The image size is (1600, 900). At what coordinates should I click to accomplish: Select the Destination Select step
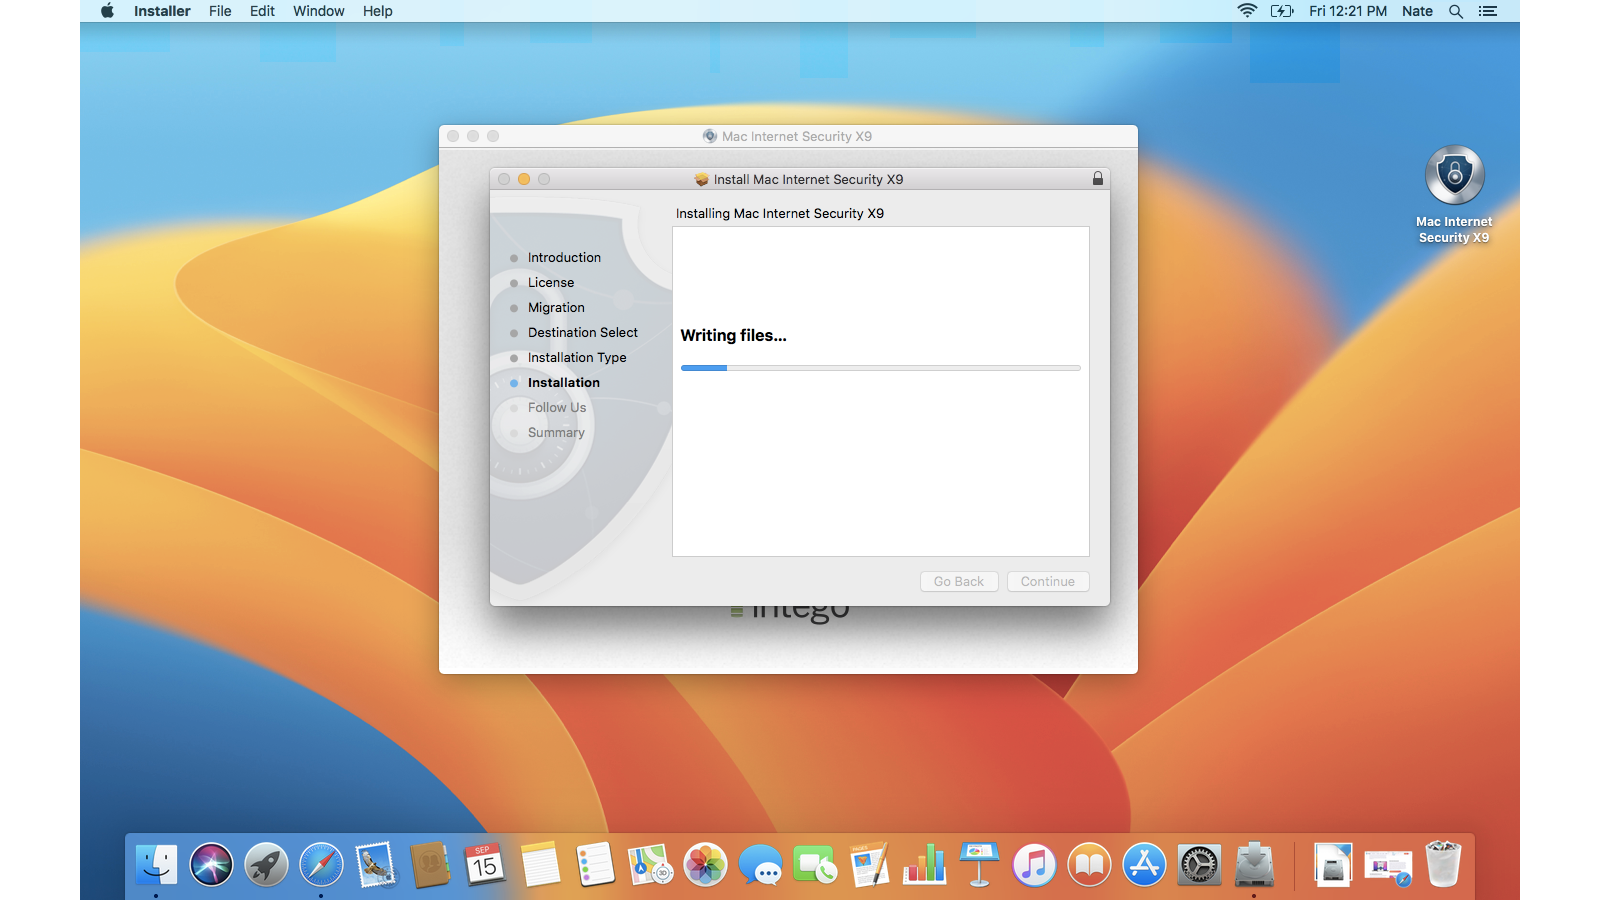(x=583, y=333)
